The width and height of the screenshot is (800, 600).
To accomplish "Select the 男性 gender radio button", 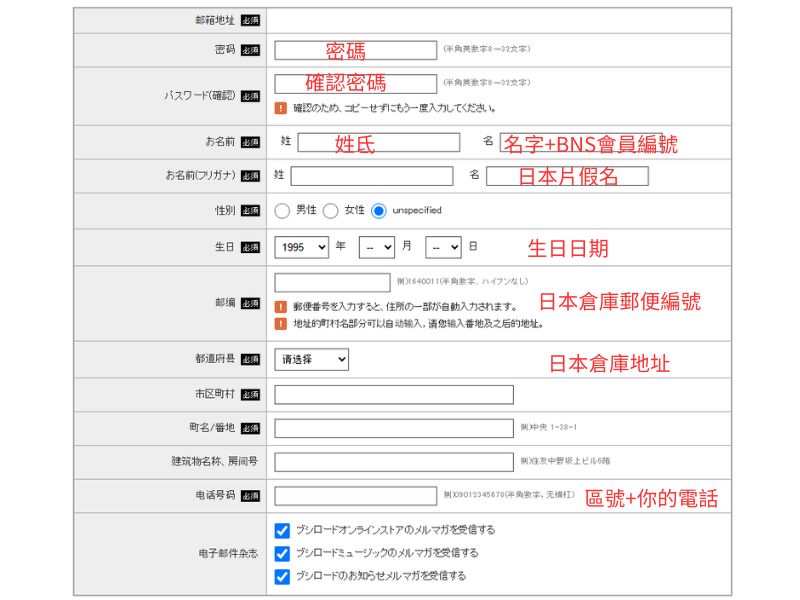I will click(x=283, y=210).
